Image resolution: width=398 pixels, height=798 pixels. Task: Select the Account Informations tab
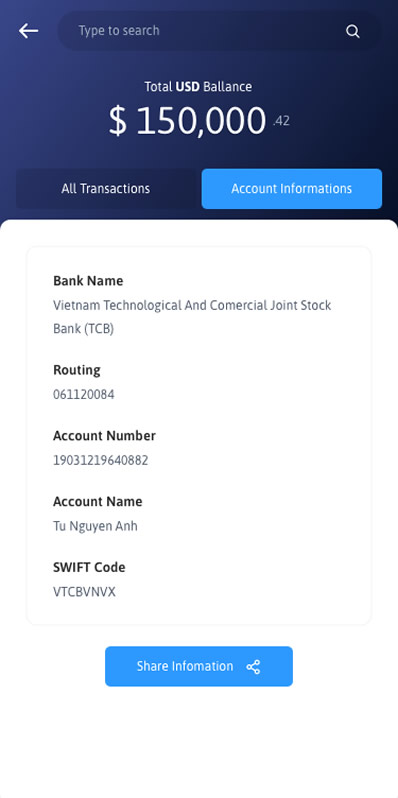pyautogui.click(x=292, y=189)
